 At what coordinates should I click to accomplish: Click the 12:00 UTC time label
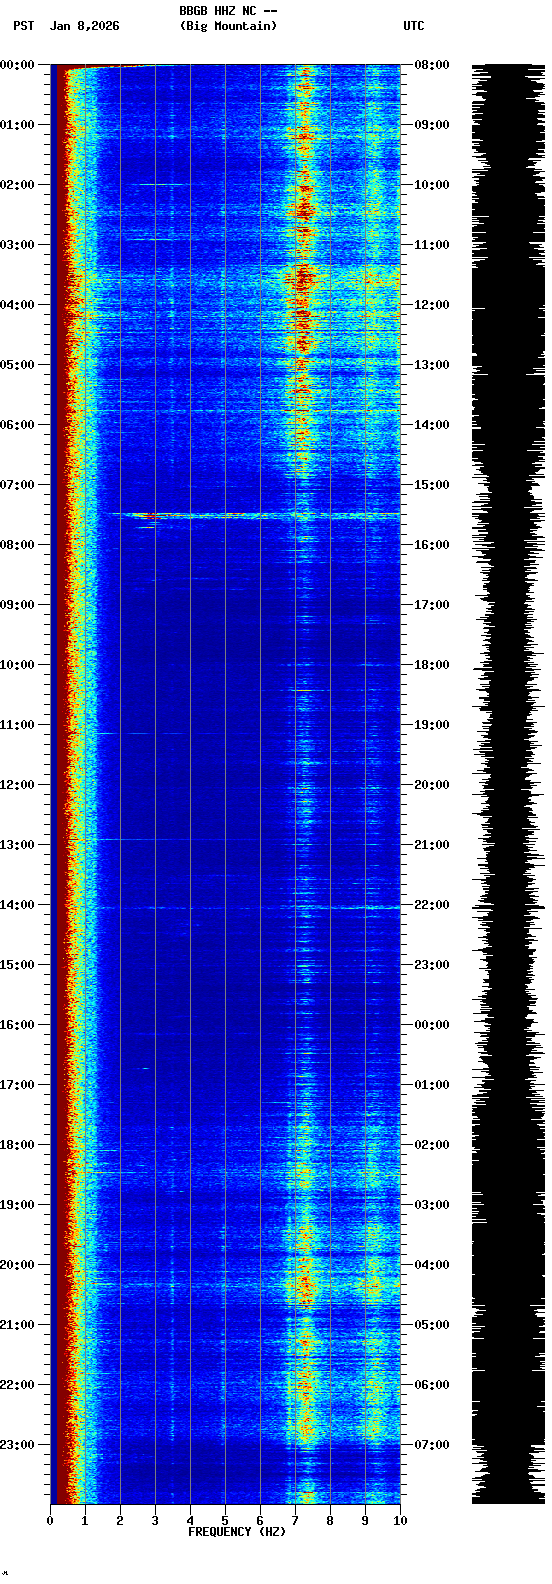pos(432,305)
